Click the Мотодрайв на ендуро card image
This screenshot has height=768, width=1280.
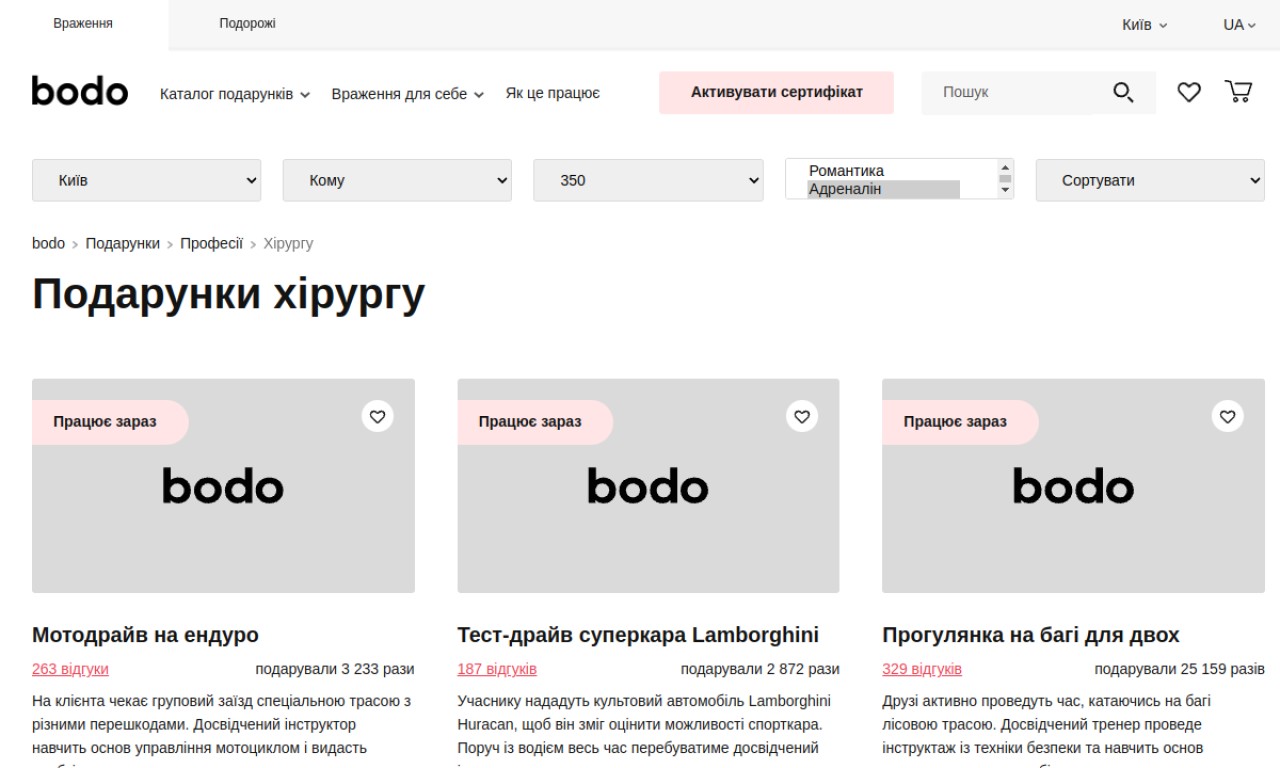223,486
